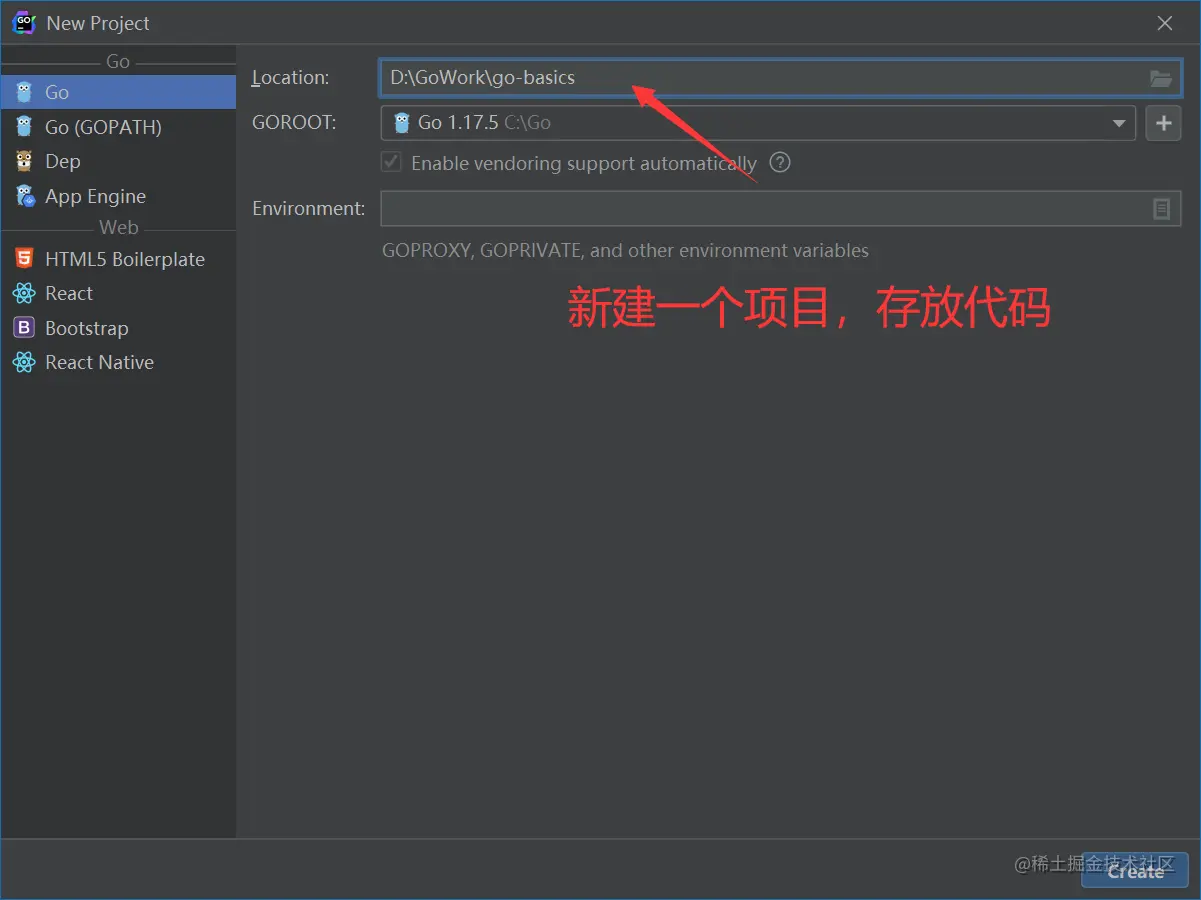1201x900 pixels.
Task: Add a new Go SDK with plus button
Action: click(1163, 123)
